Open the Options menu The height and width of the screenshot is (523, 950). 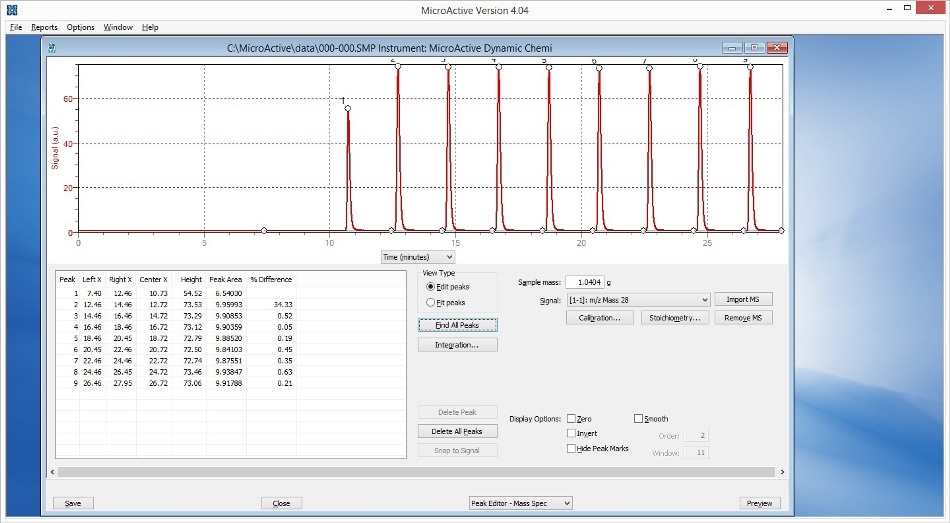click(x=81, y=27)
